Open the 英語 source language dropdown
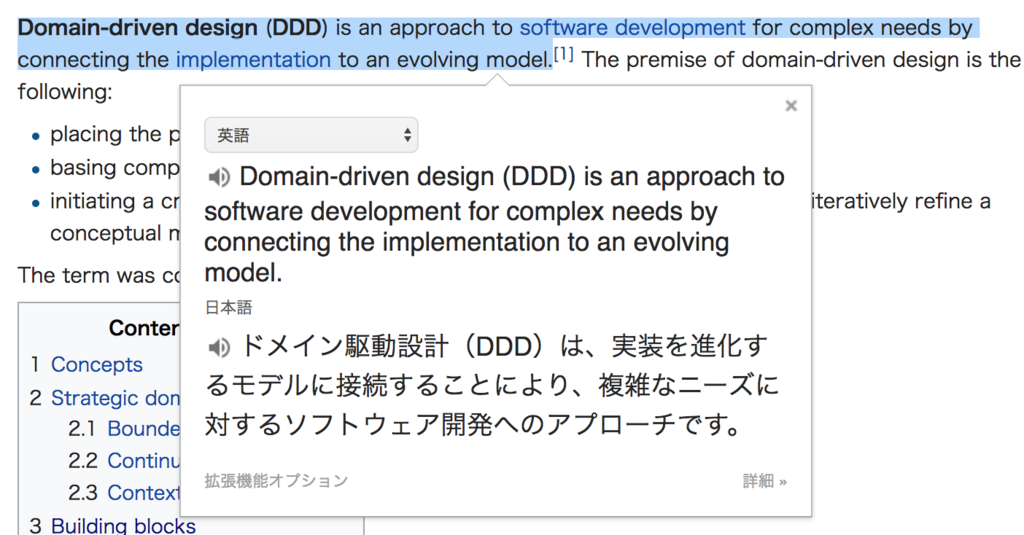1024x535 pixels. point(311,135)
